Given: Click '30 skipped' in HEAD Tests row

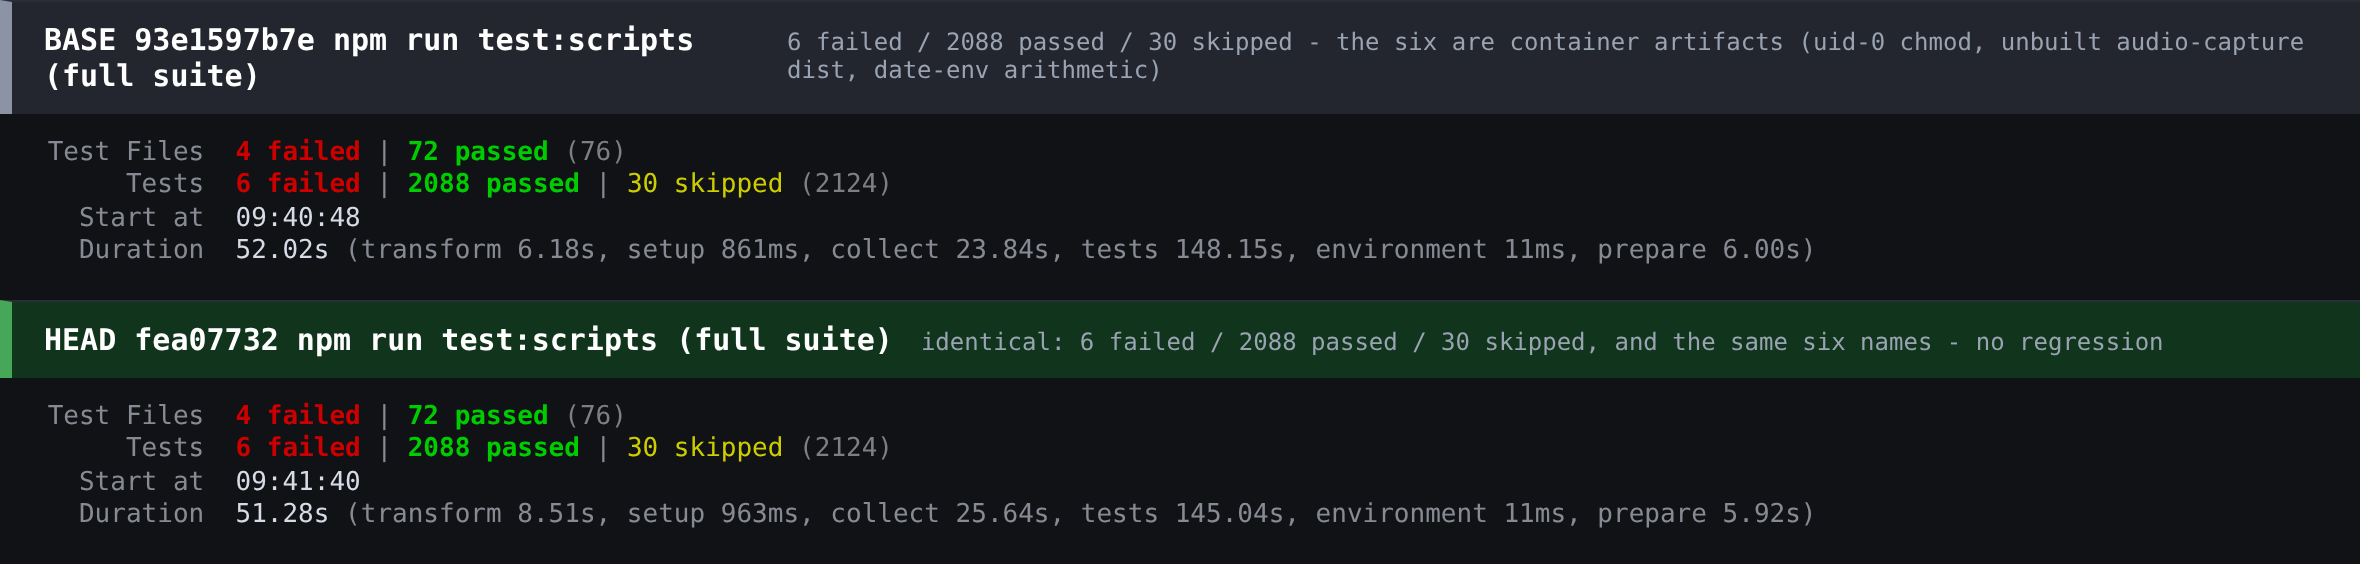Looking at the screenshot, I should tap(705, 447).
